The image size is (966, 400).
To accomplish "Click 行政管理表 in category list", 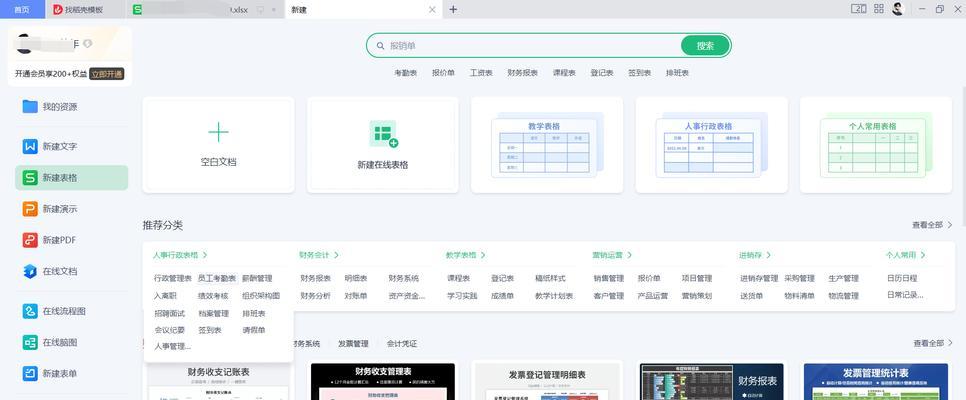I will point(172,279).
